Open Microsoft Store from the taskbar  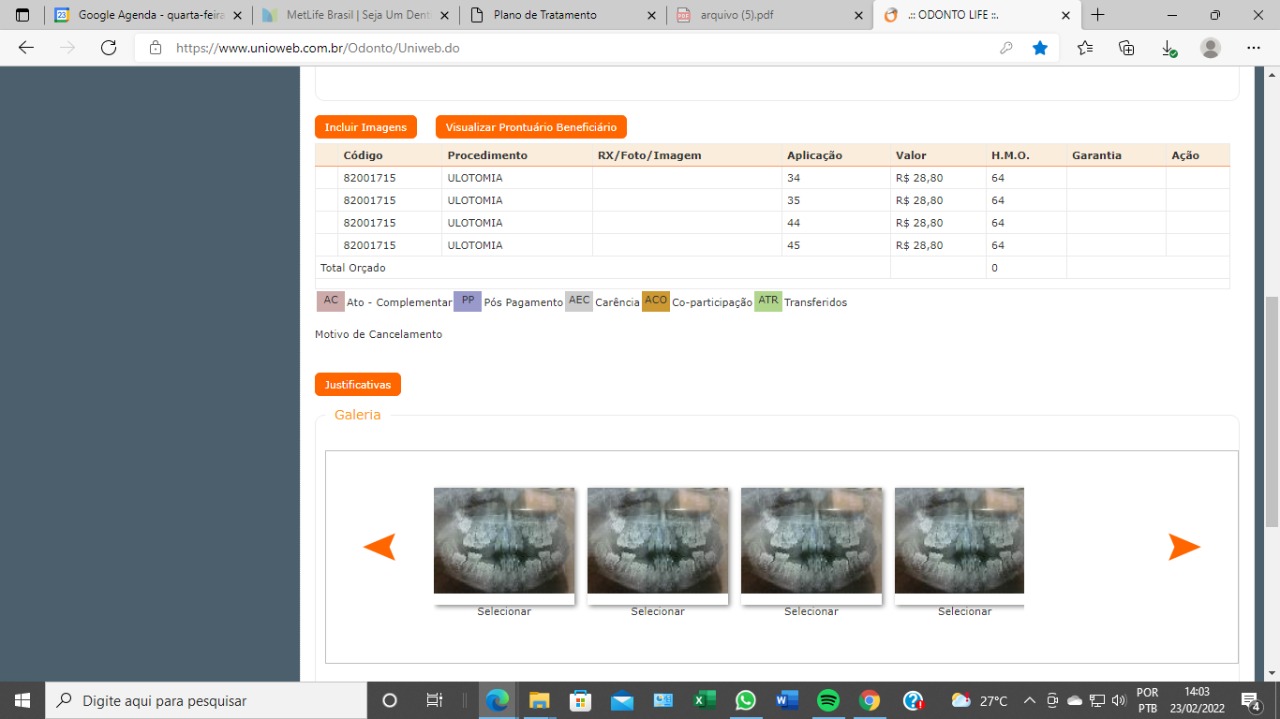[580, 700]
